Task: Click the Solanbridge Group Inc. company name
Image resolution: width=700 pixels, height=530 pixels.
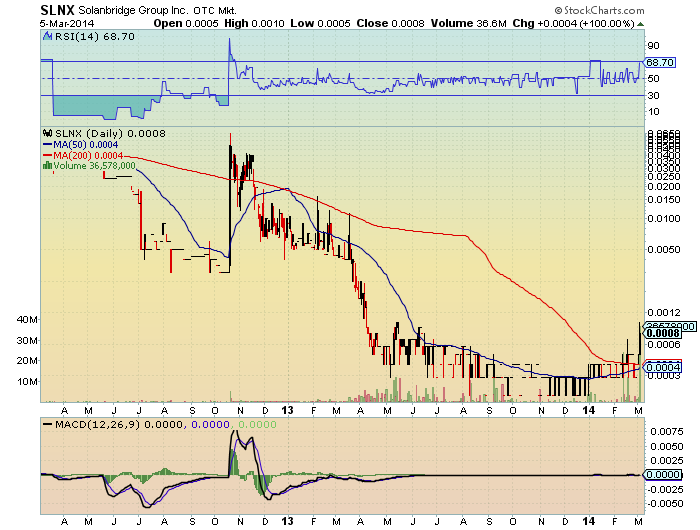Action: (x=133, y=10)
